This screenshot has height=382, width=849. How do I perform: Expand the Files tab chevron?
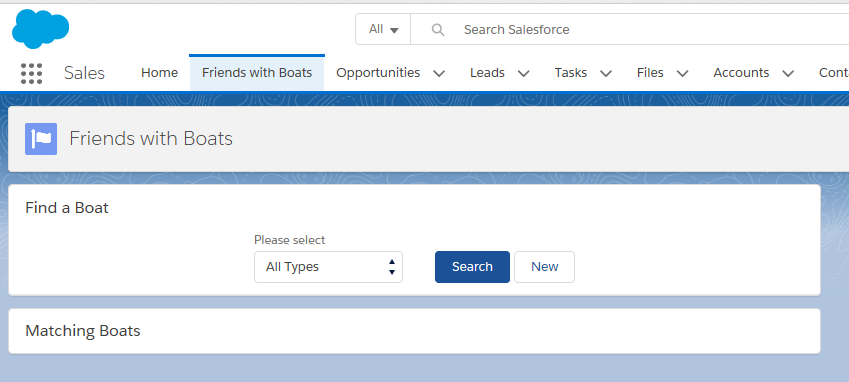pyautogui.click(x=683, y=74)
